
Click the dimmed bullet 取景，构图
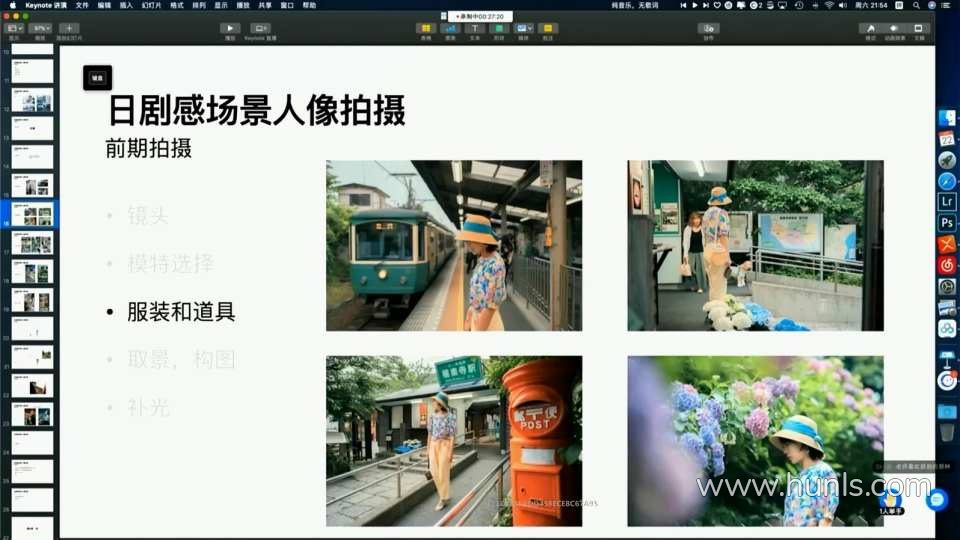(181, 359)
